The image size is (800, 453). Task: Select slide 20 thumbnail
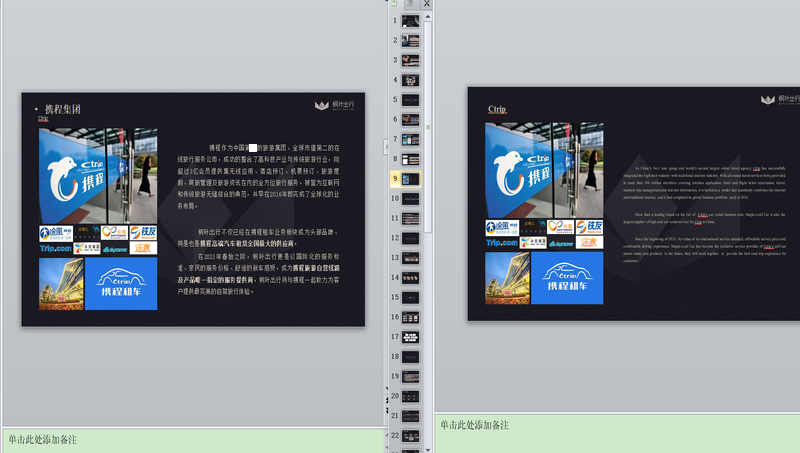pyautogui.click(x=410, y=396)
